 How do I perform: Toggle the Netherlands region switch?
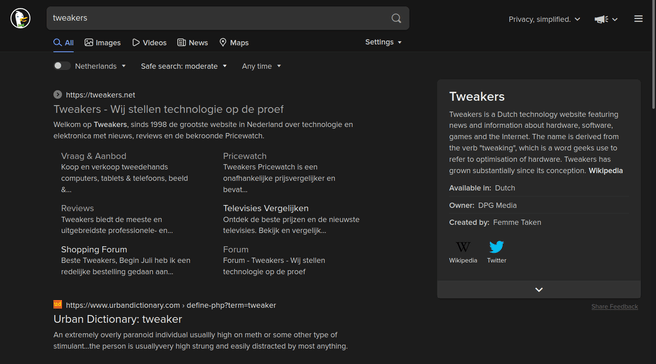[x=62, y=66]
